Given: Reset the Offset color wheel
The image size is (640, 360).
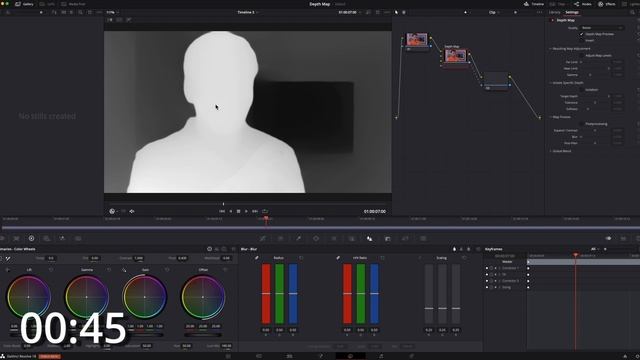Looking at the screenshot, I should [225, 270].
